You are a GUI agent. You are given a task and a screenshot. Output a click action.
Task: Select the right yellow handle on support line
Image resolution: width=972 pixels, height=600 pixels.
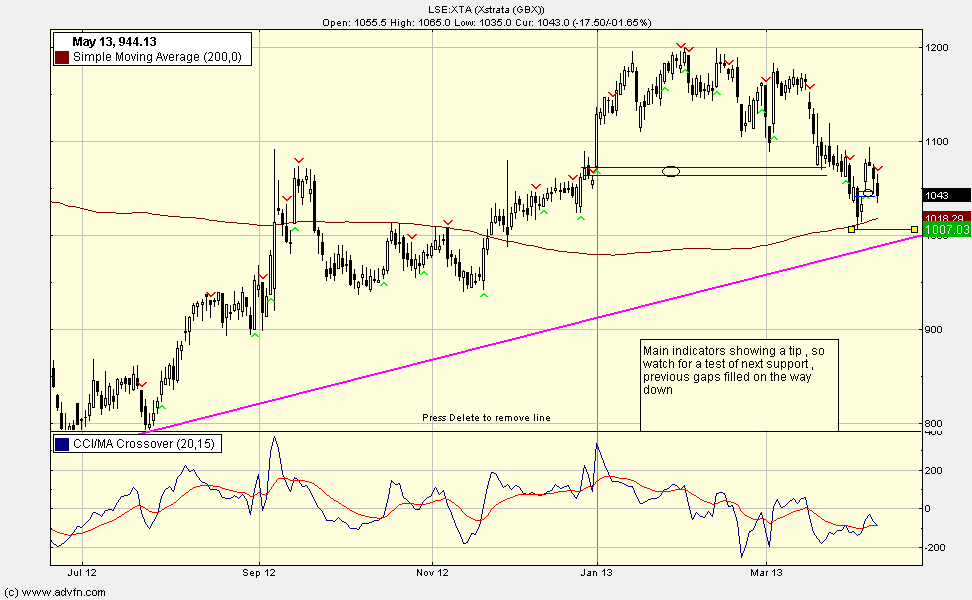[x=914, y=230]
